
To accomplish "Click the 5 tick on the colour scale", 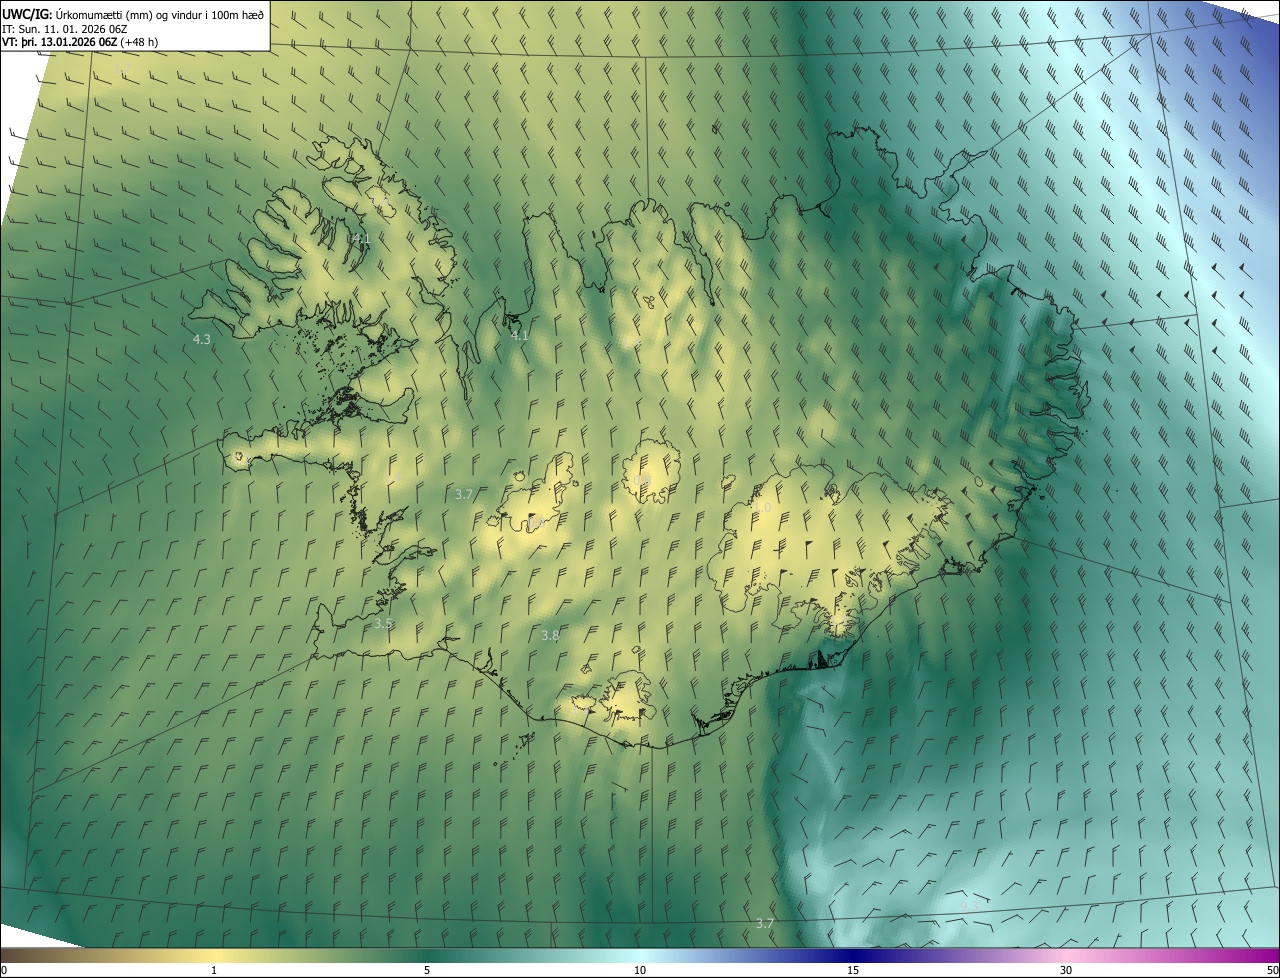I will pos(427,970).
